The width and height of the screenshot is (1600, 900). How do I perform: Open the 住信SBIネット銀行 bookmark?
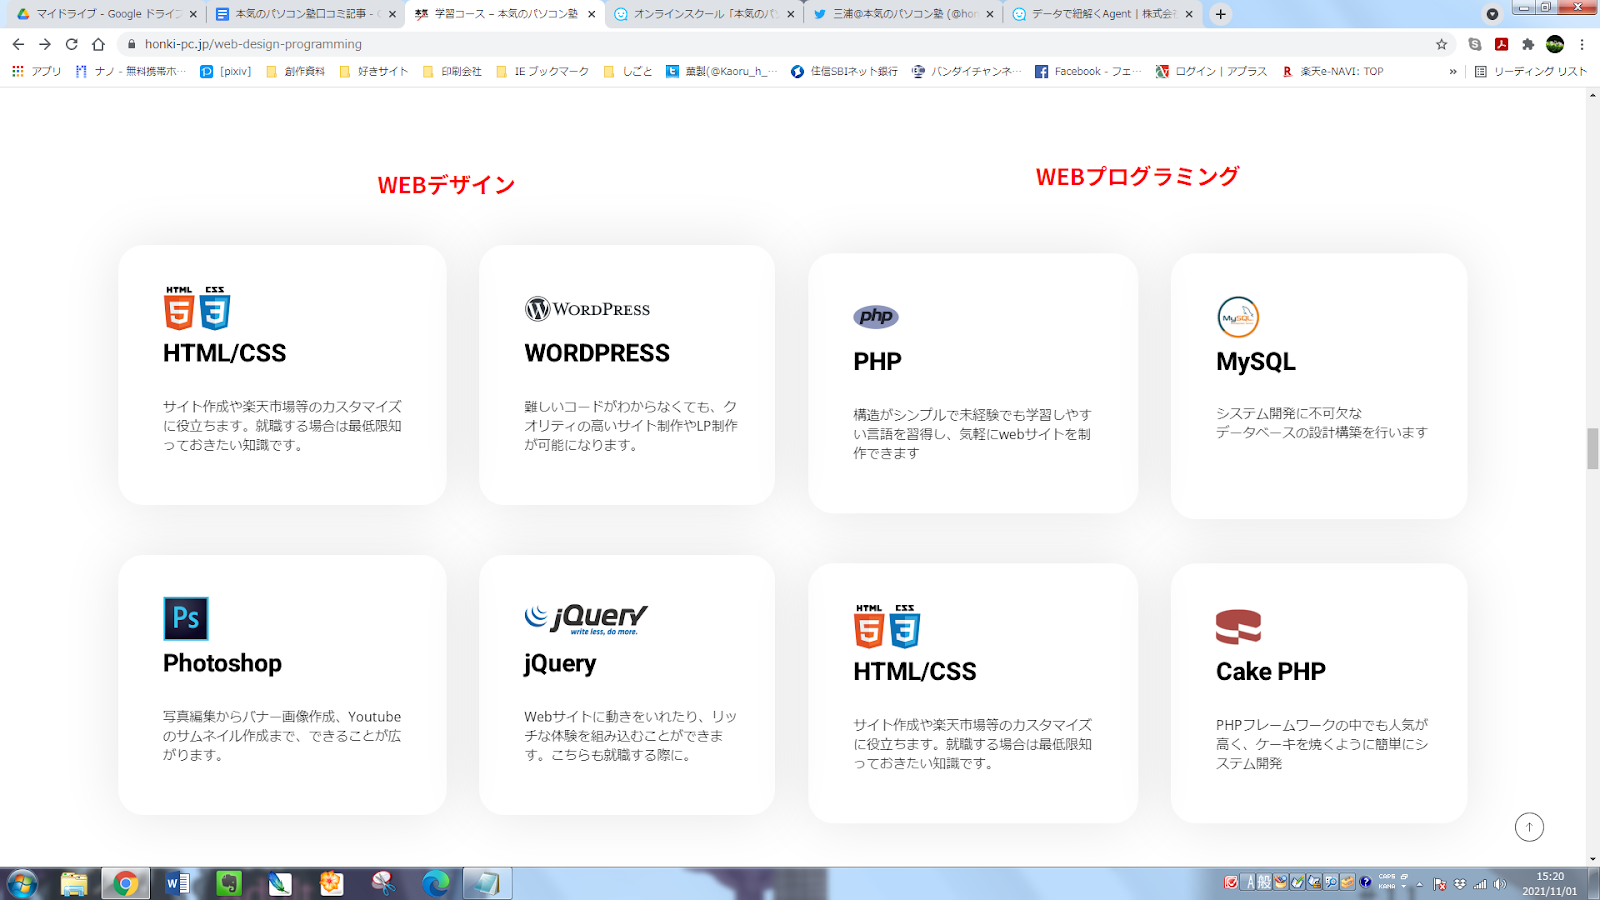pos(844,71)
